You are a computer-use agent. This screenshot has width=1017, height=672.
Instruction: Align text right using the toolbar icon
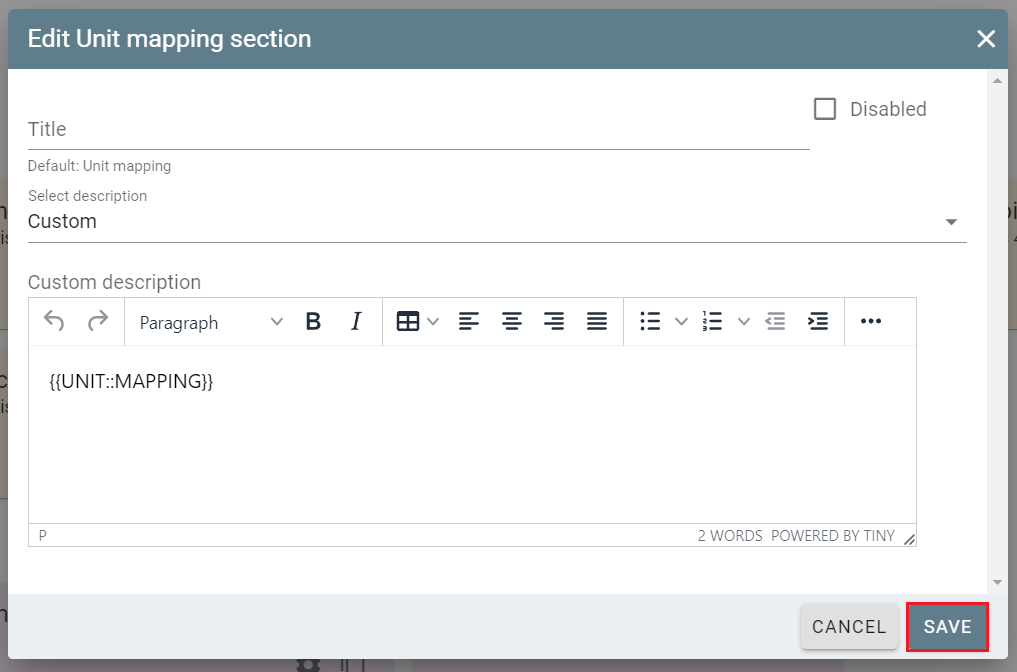(x=554, y=321)
